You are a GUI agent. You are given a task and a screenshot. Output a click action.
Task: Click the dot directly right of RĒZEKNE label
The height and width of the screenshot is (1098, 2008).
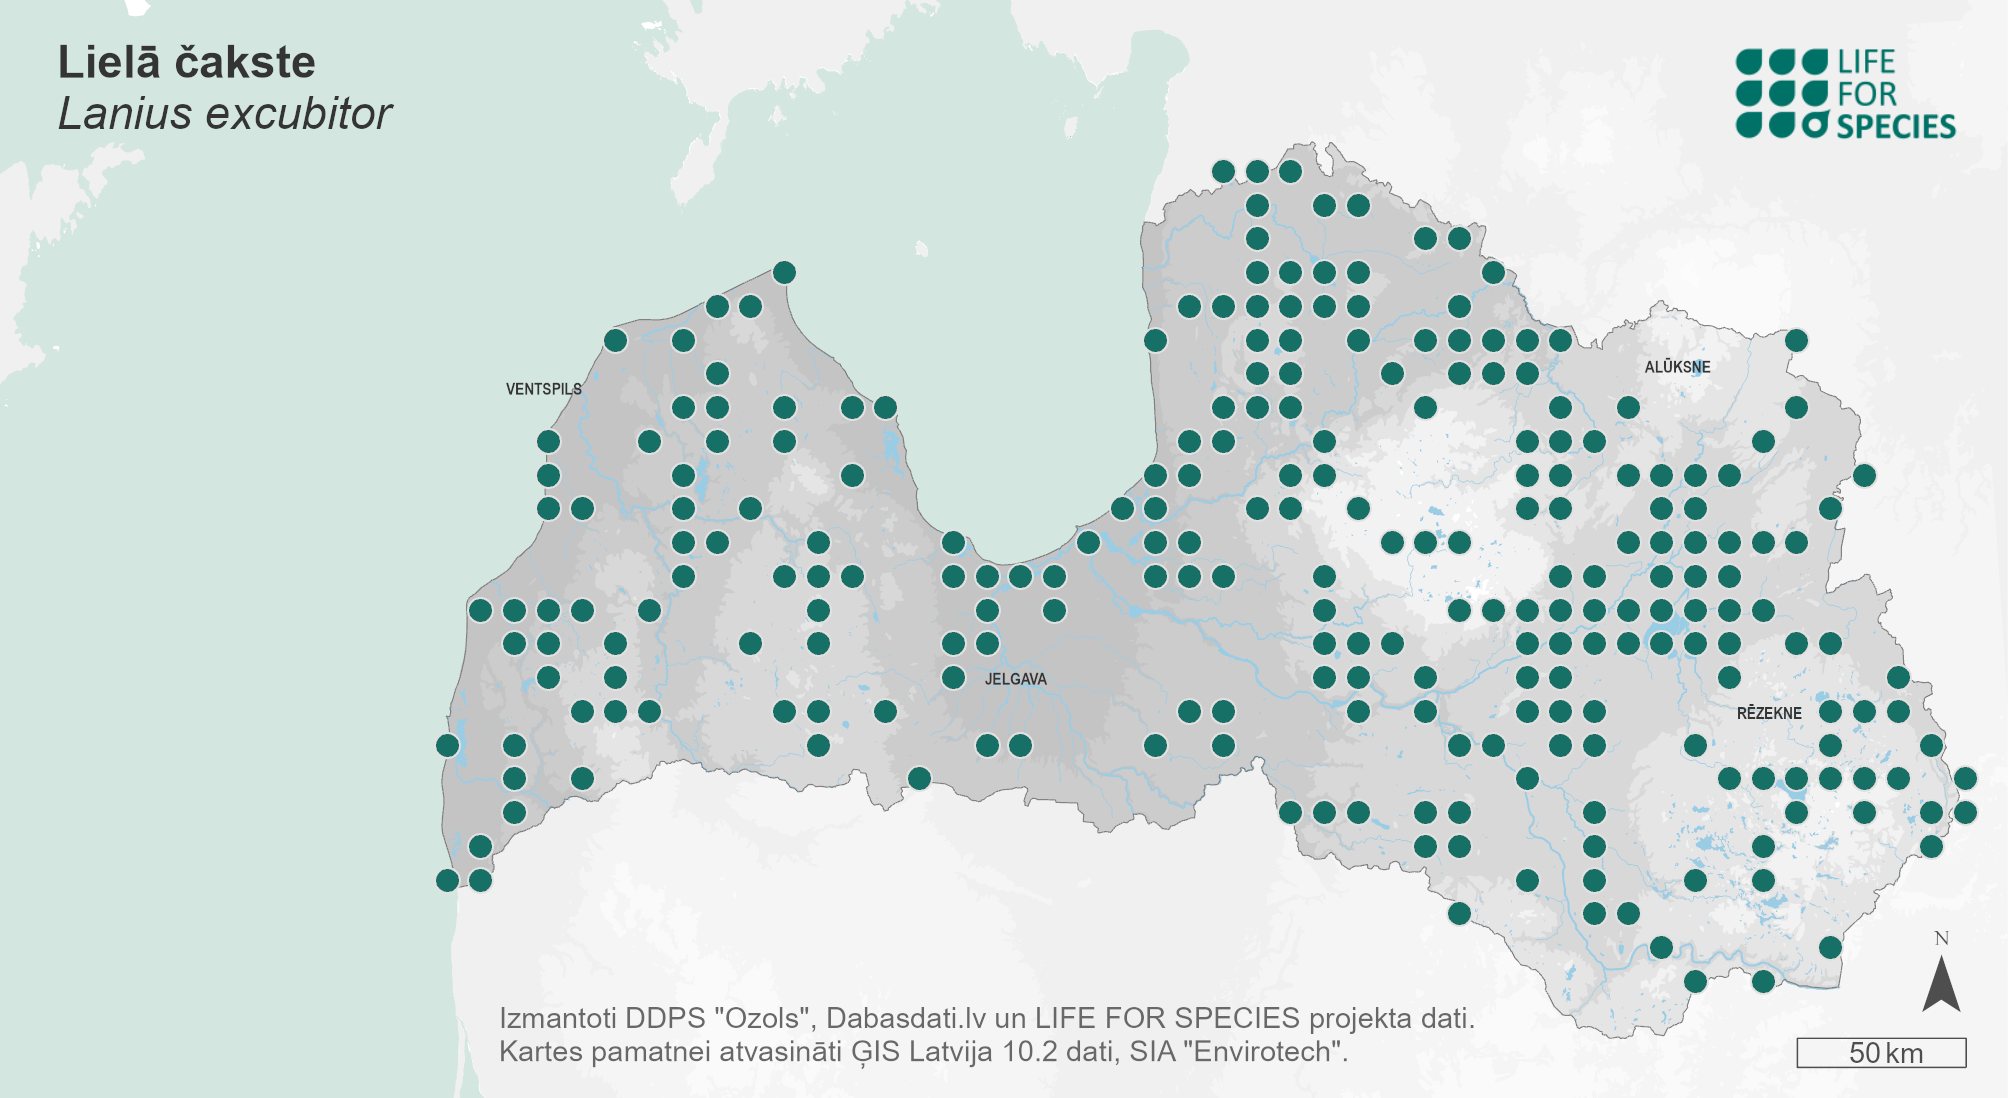point(1830,712)
